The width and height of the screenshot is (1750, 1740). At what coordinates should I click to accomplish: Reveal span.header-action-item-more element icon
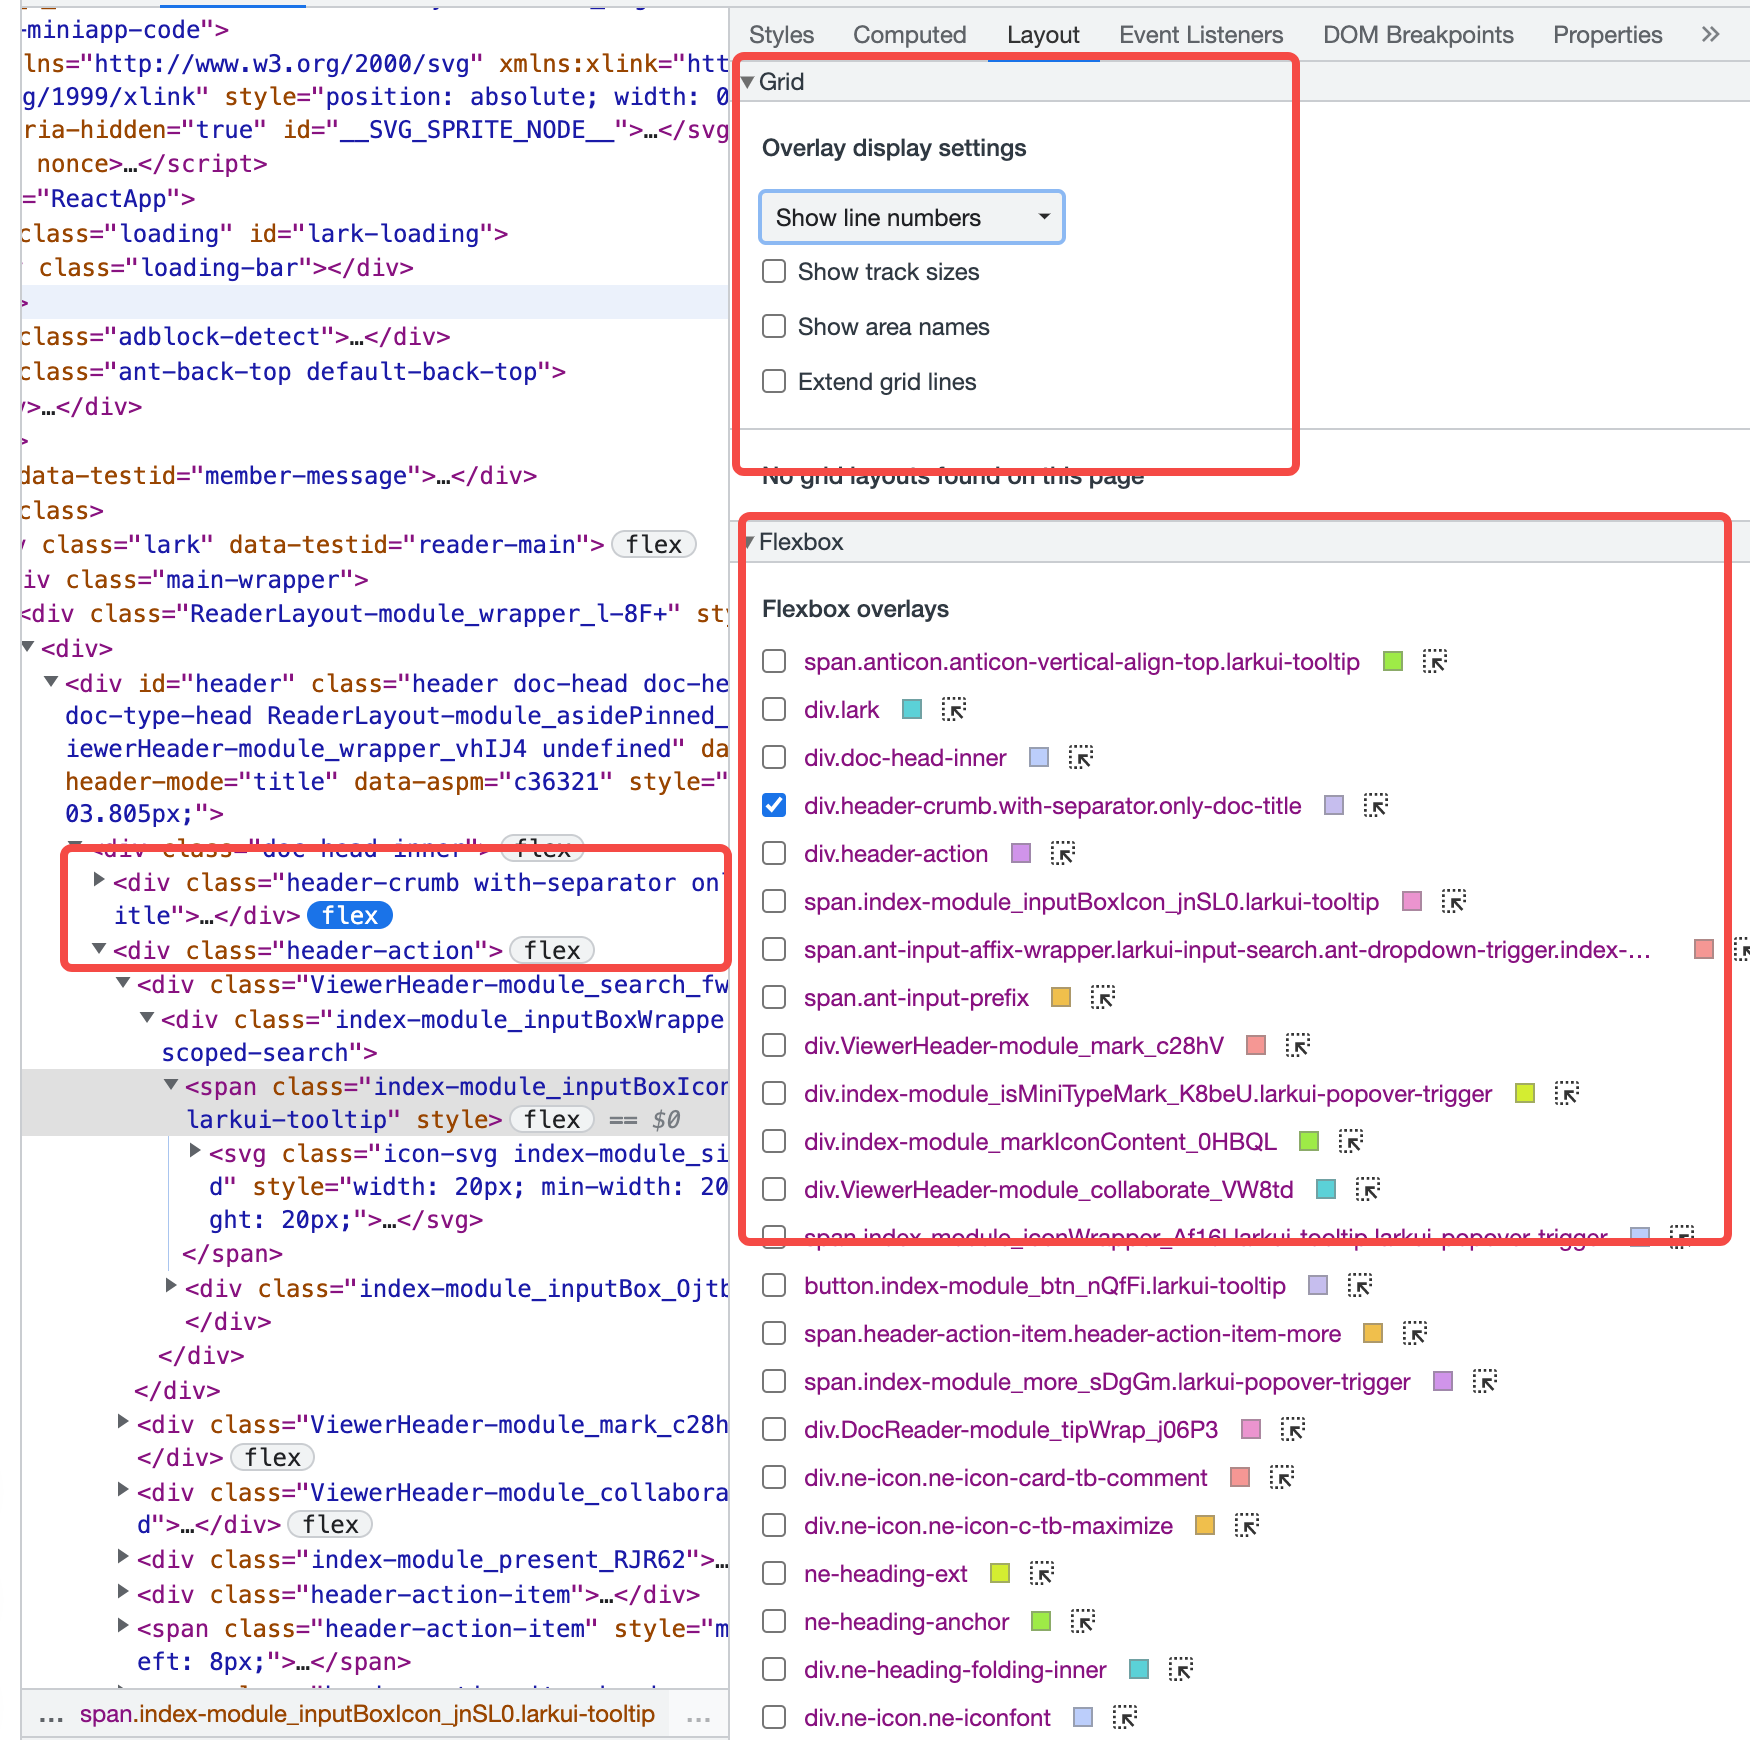click(1415, 1334)
